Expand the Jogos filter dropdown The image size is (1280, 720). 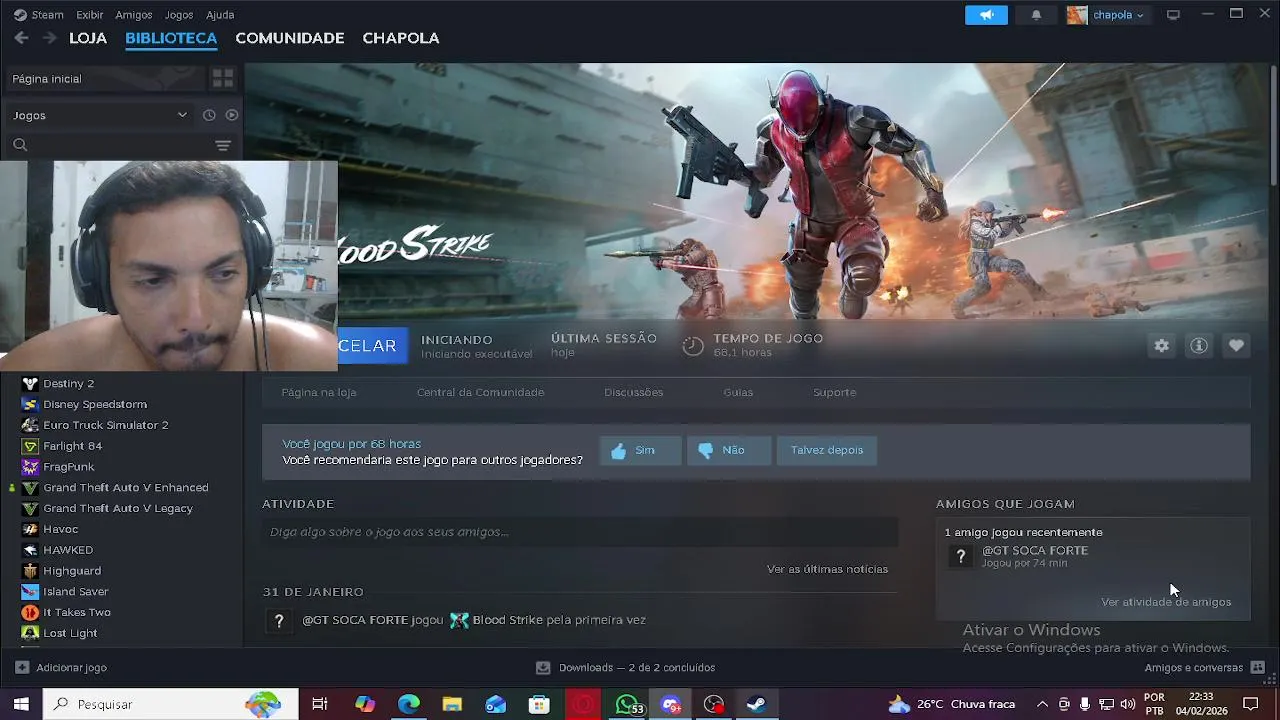(100, 115)
